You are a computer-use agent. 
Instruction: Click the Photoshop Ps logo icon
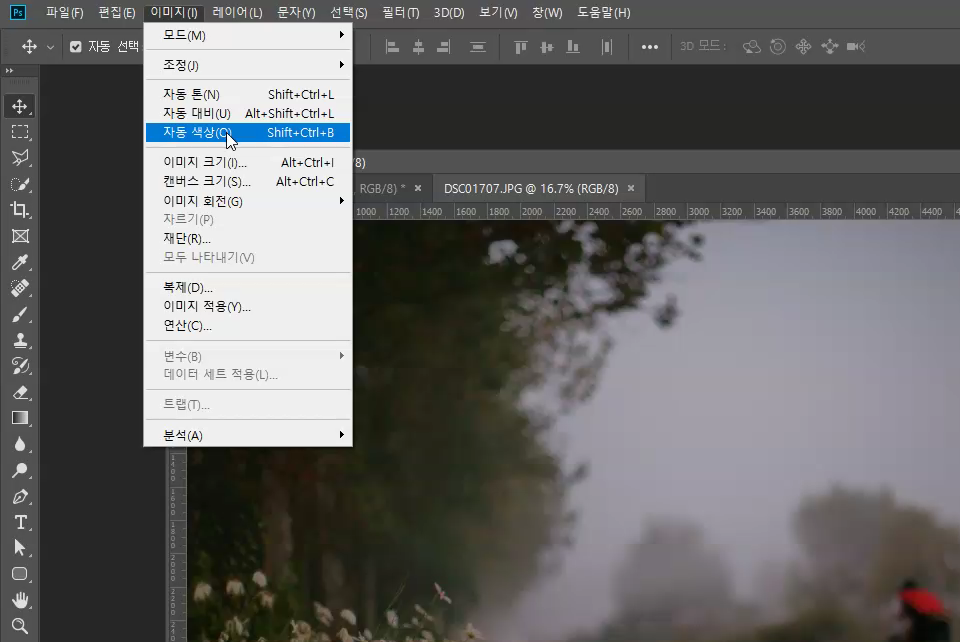(x=18, y=12)
